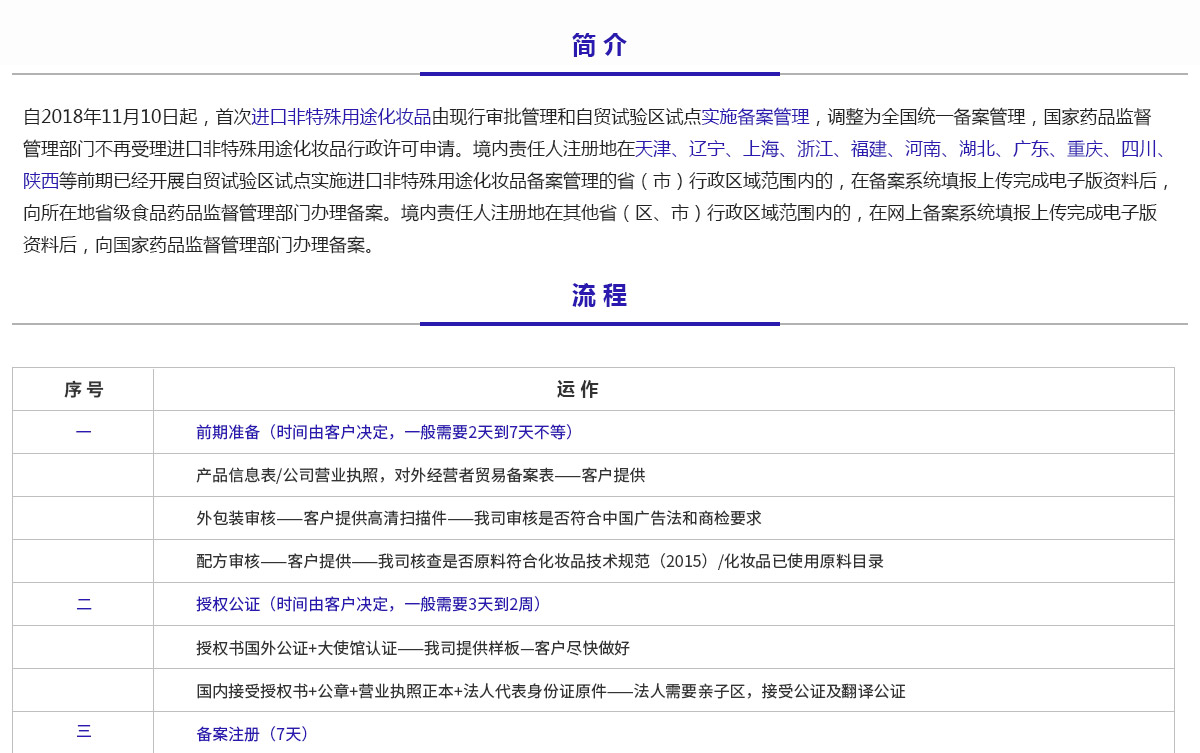Select the 天津 province link

pos(653,149)
